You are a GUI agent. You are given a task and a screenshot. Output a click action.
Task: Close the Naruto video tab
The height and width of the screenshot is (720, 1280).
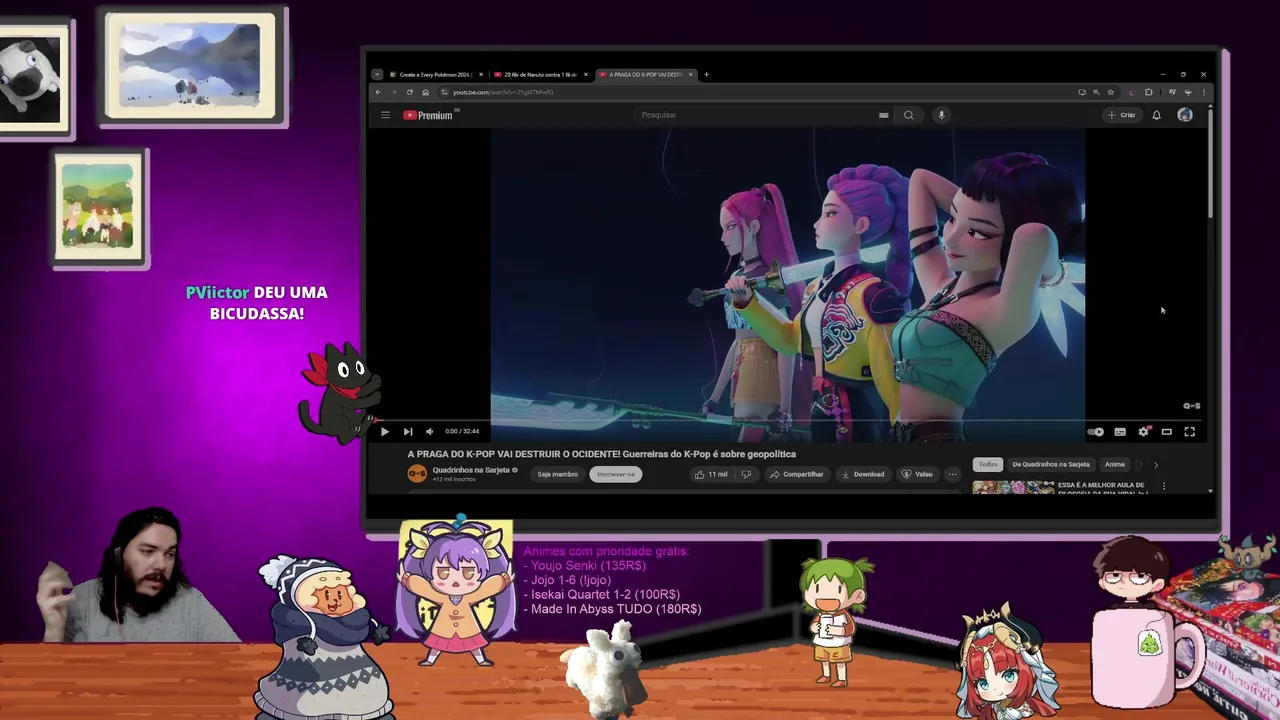(x=586, y=74)
